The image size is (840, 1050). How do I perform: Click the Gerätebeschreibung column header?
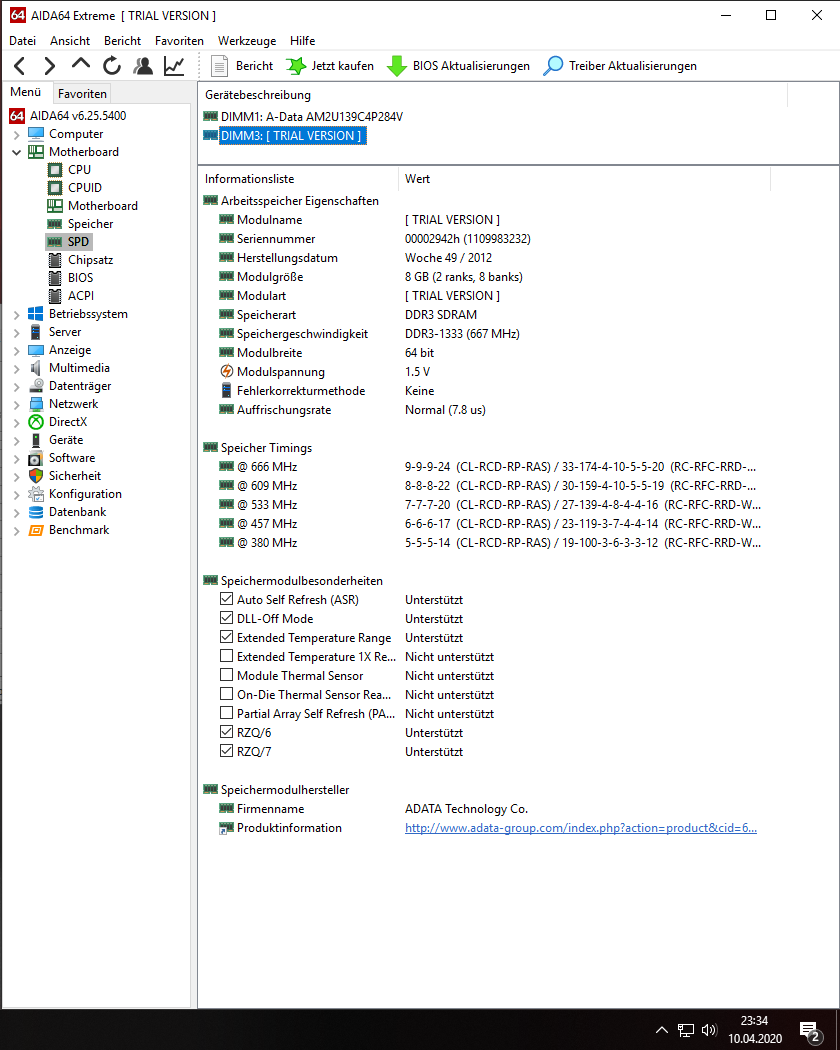493,95
